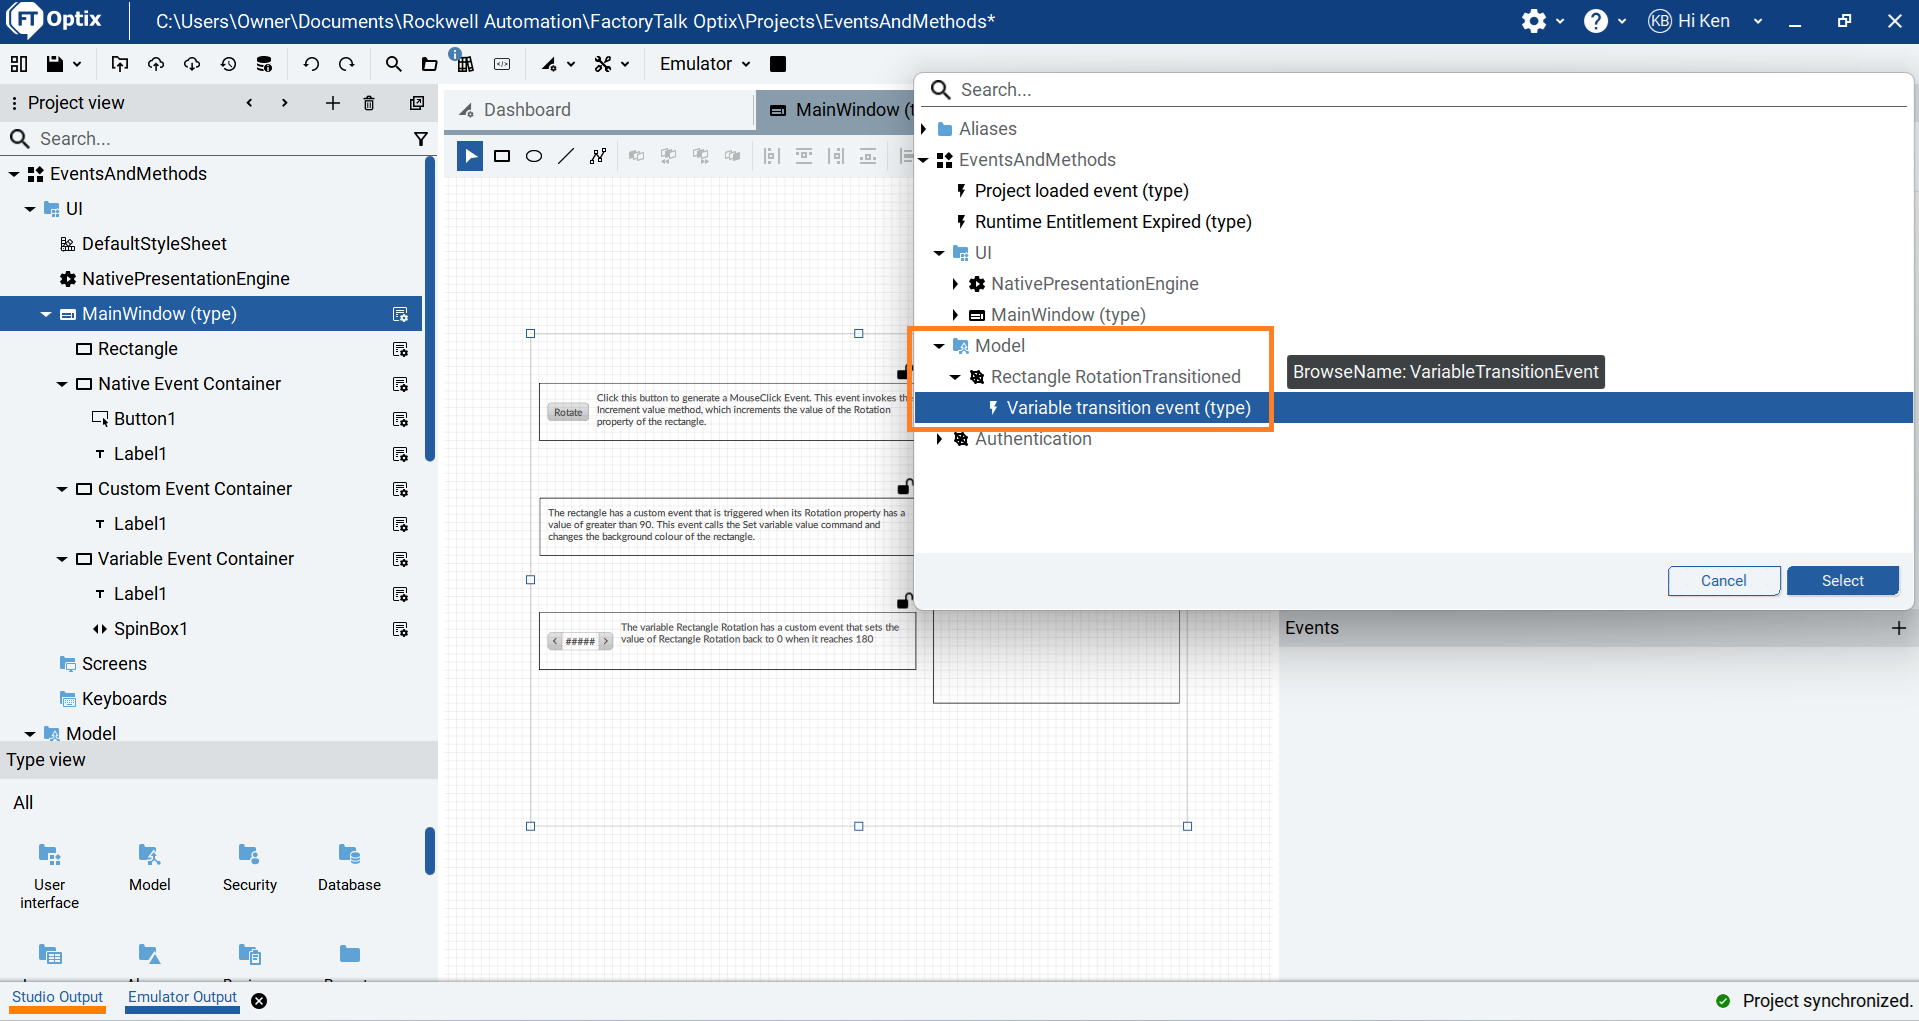1919x1021 pixels.
Task: Click the open folder icon in the toolbar
Action: click(x=429, y=64)
